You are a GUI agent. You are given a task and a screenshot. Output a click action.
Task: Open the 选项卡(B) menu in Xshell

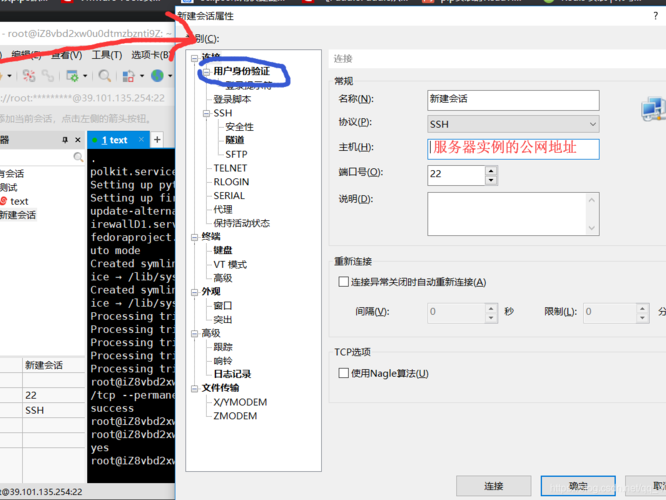(150, 55)
